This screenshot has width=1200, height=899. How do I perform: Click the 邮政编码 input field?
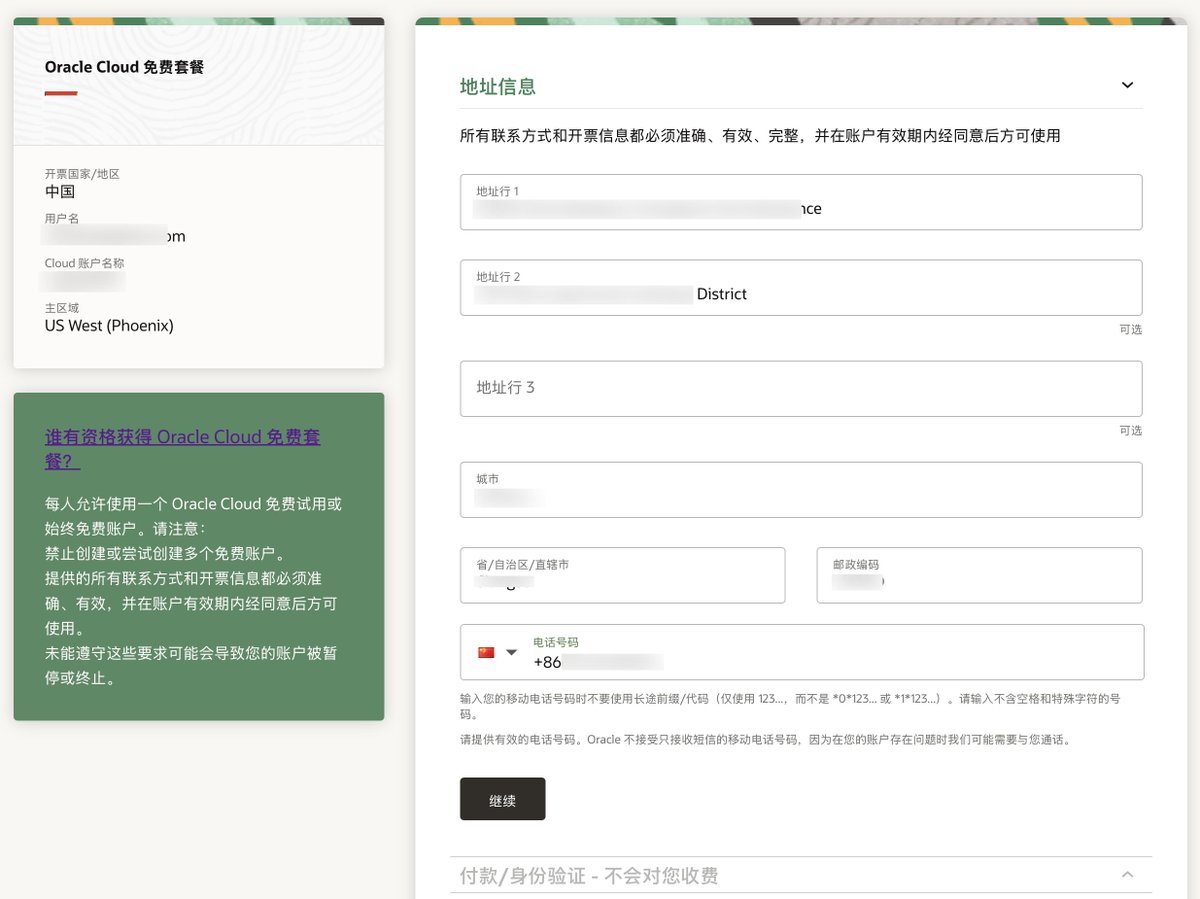click(x=980, y=575)
